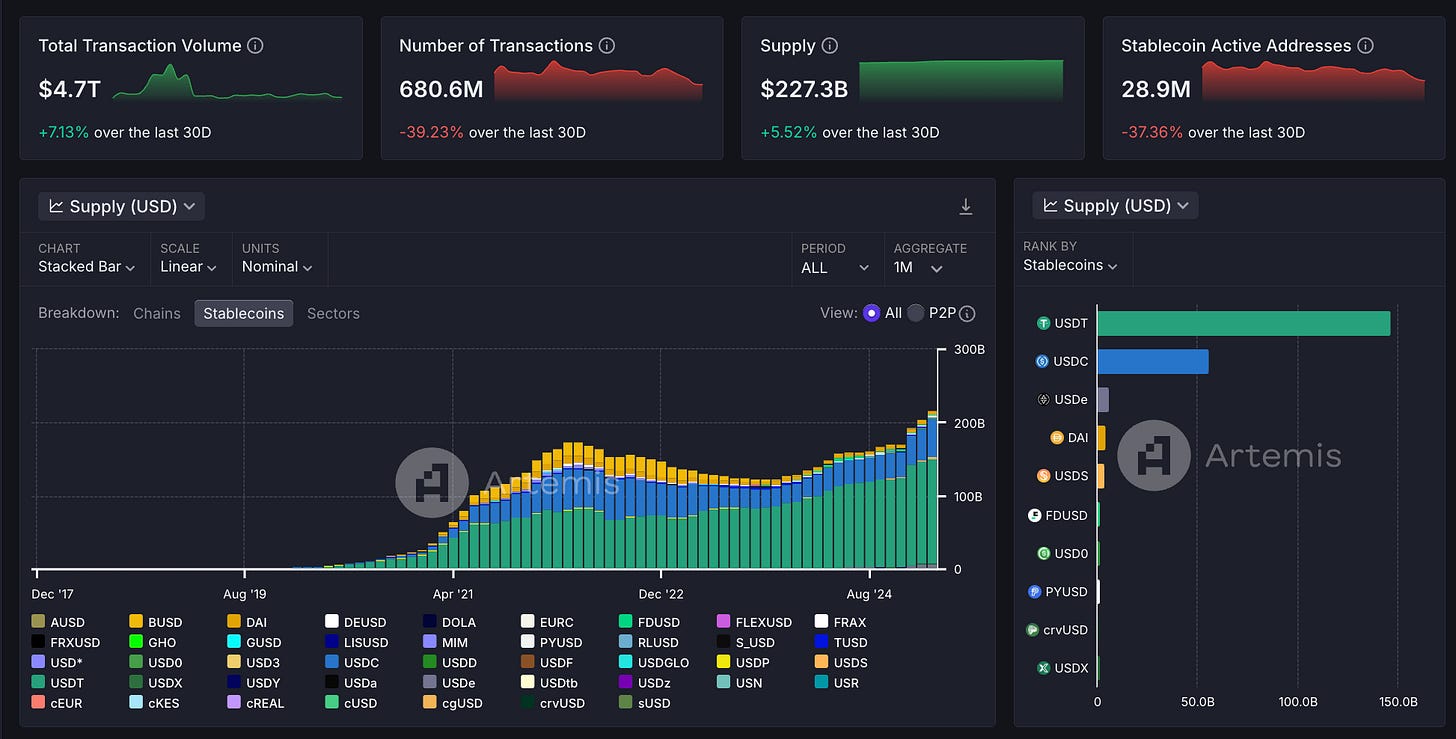Toggle the USDT legend entry
Image resolution: width=1456 pixels, height=739 pixels.
[x=59, y=683]
